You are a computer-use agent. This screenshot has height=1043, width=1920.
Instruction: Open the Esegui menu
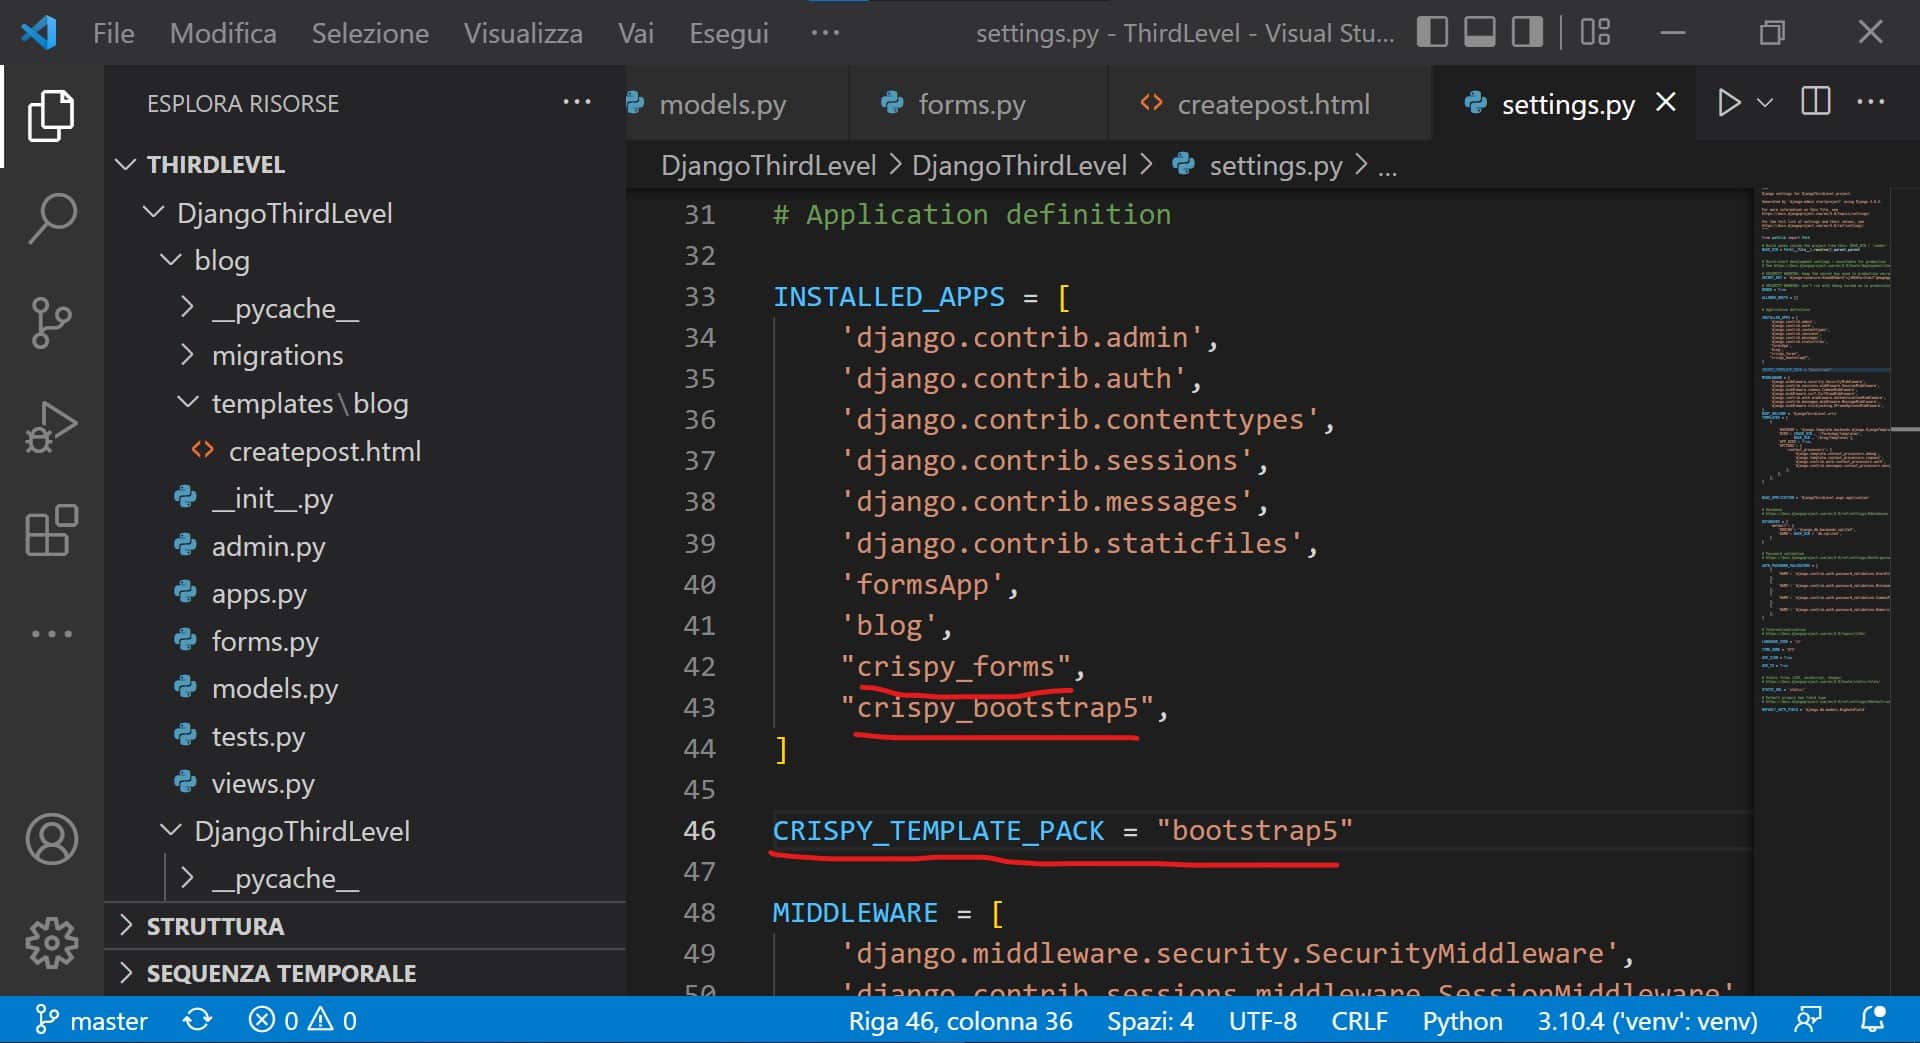[x=729, y=33]
